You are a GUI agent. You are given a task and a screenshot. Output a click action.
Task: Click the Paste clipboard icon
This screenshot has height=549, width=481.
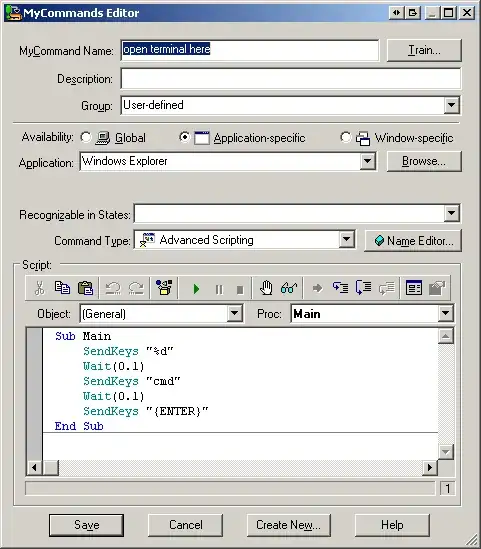coord(85,288)
